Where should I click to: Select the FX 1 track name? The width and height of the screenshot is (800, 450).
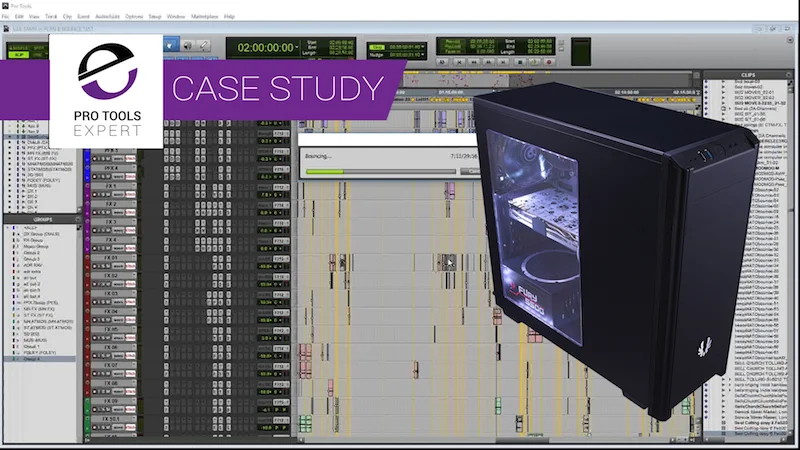pyautogui.click(x=111, y=187)
